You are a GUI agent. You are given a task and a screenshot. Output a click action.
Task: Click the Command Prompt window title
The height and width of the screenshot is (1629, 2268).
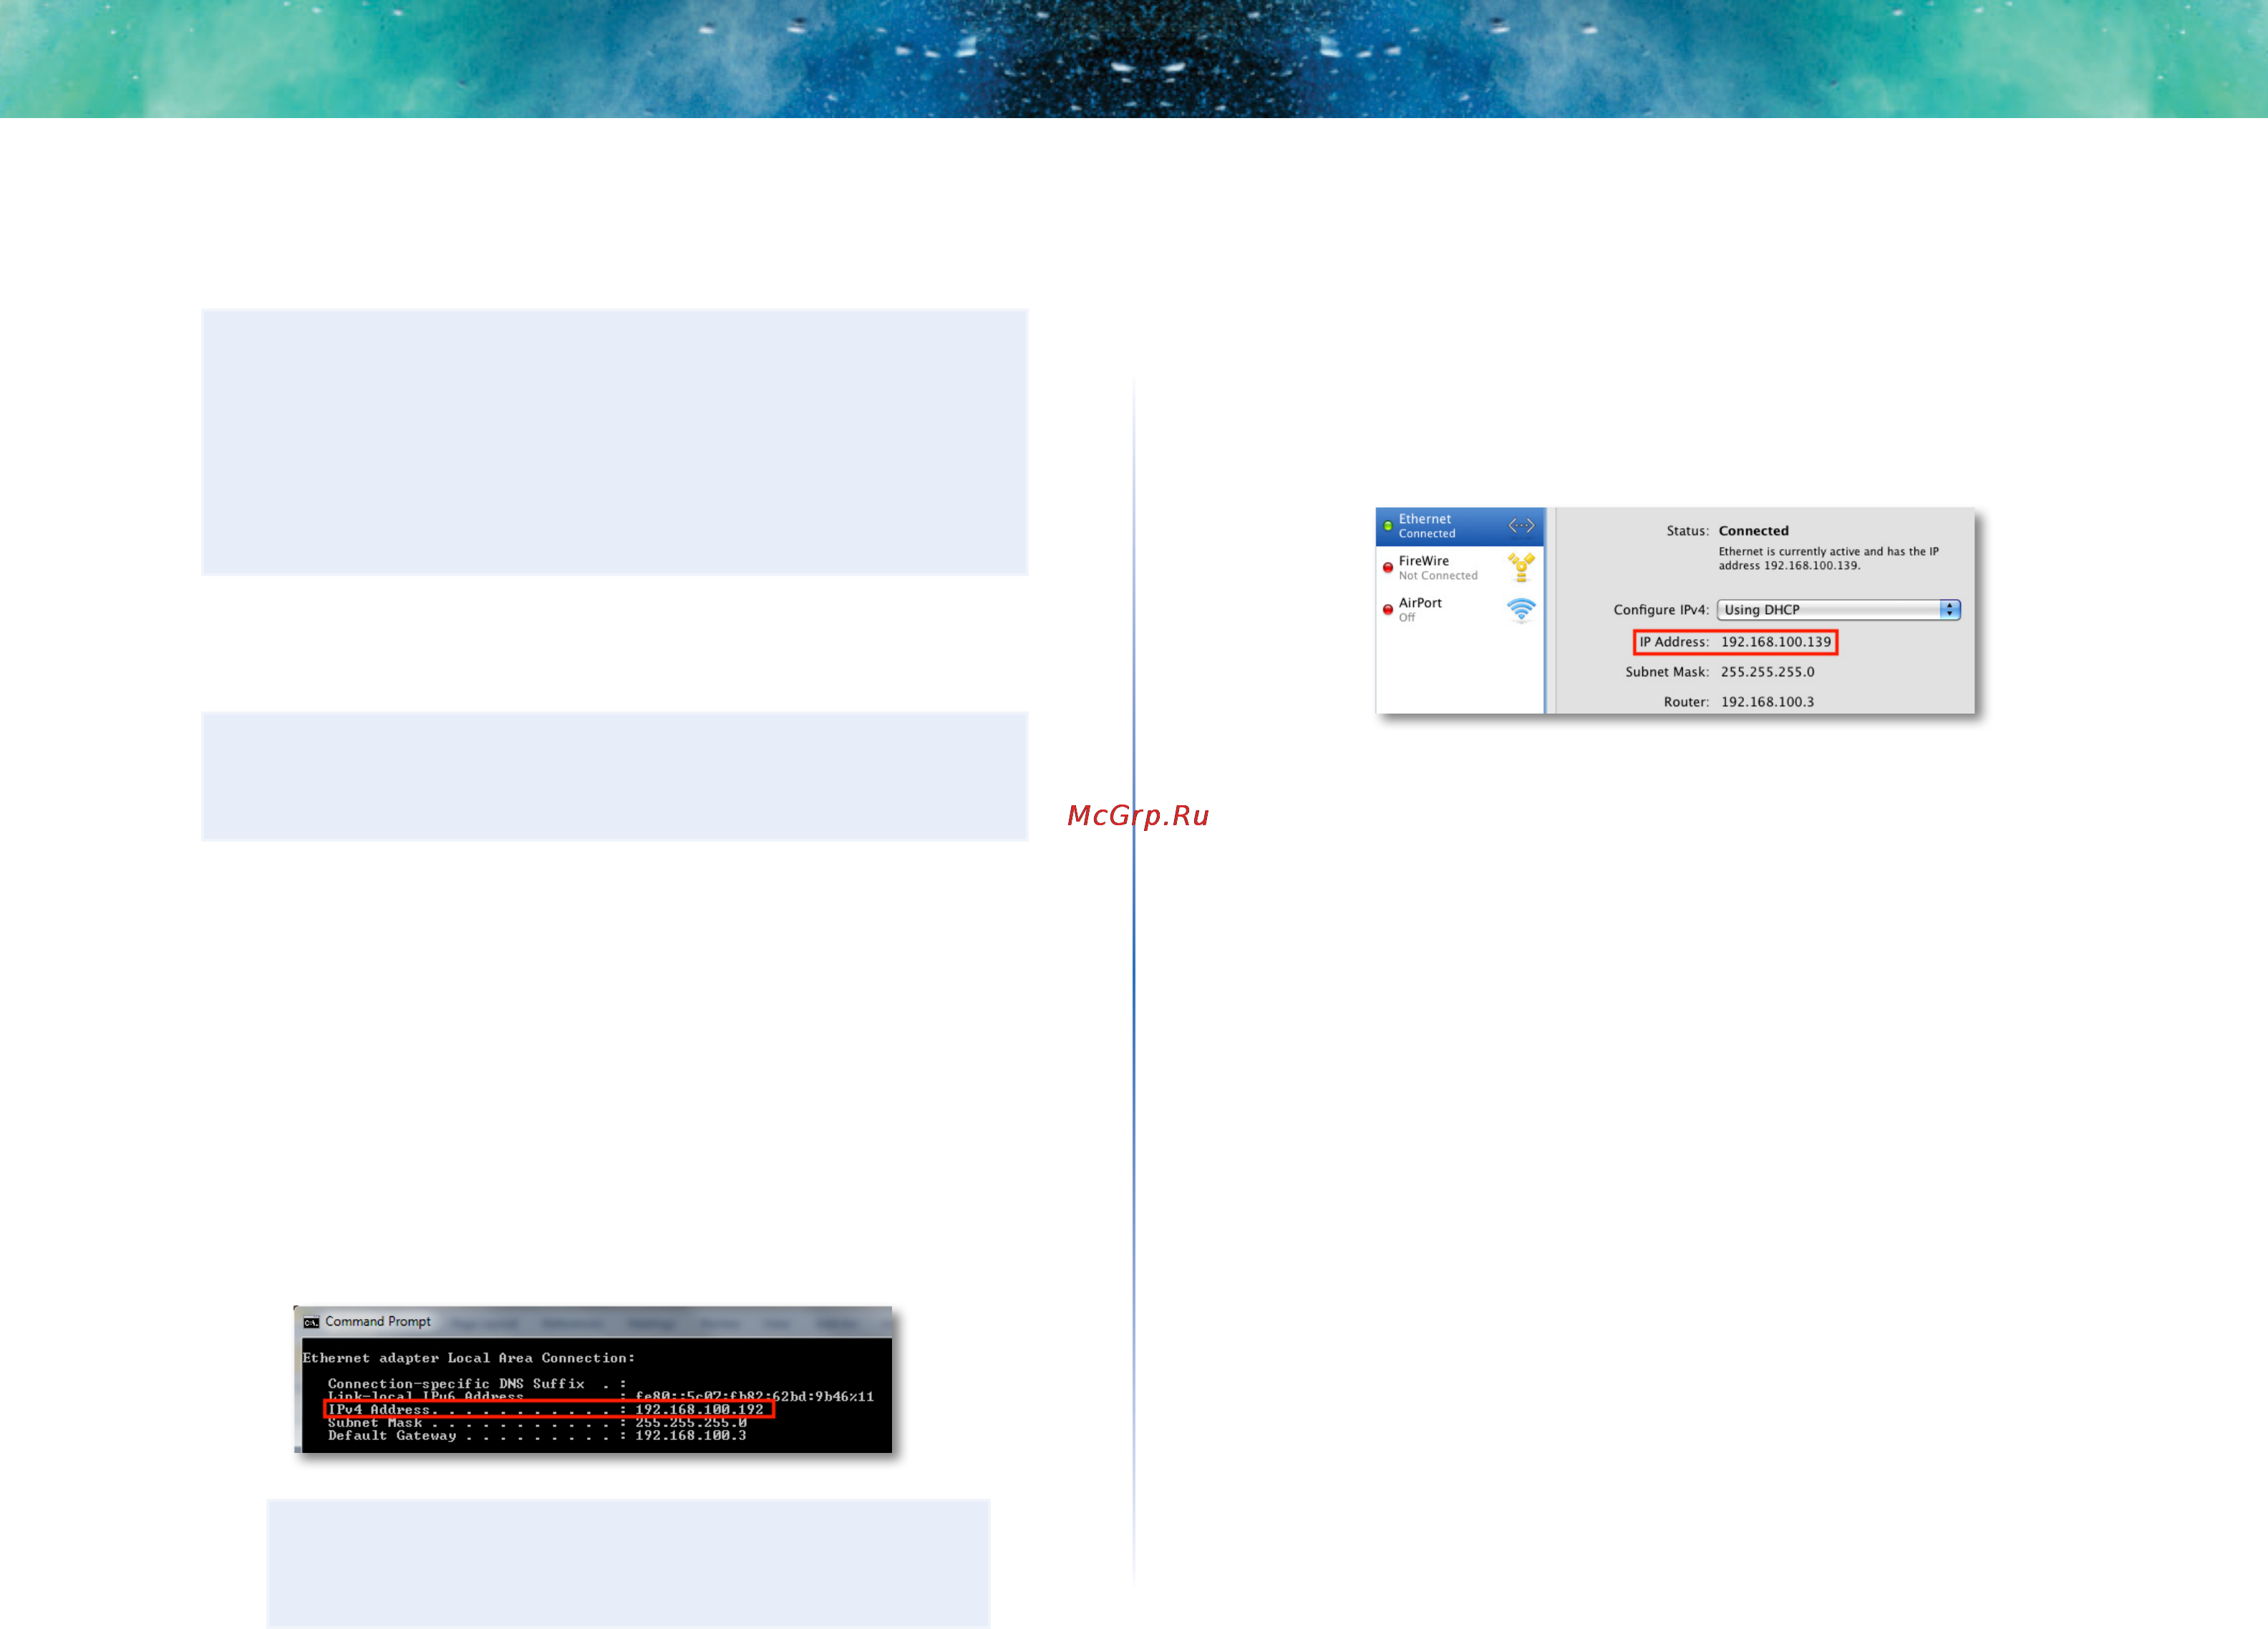[x=378, y=1322]
